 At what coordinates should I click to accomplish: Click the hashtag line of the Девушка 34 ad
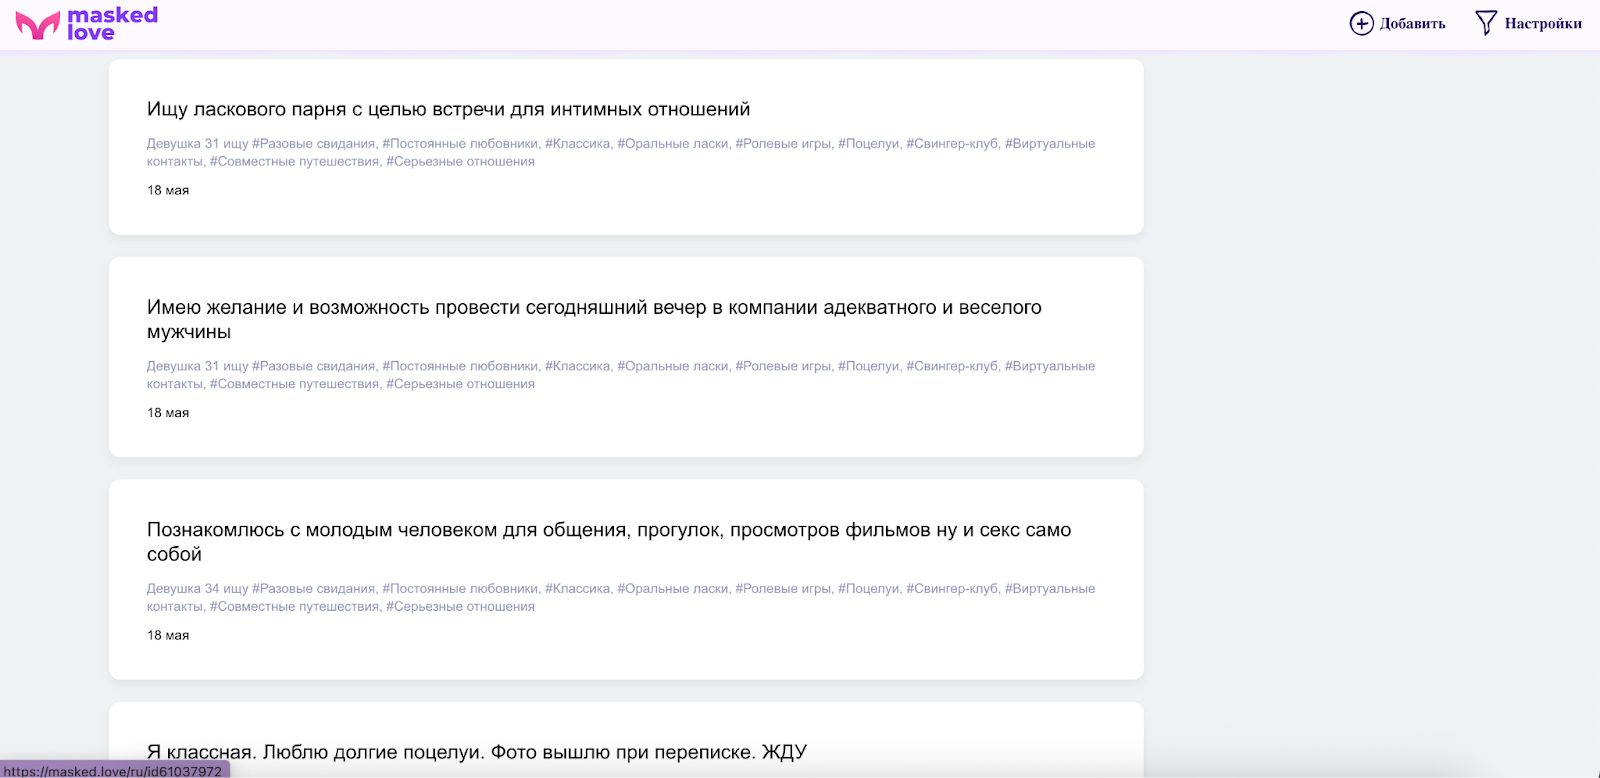tap(621, 597)
